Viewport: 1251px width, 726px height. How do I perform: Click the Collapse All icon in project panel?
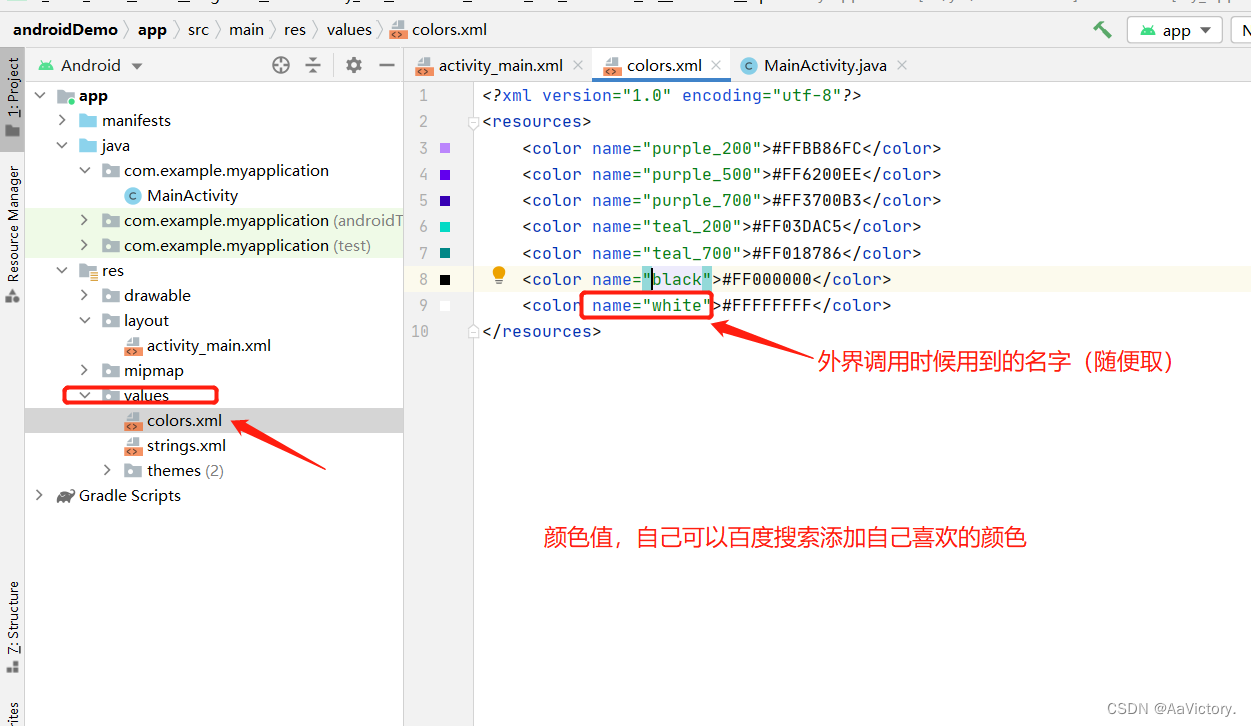(313, 65)
